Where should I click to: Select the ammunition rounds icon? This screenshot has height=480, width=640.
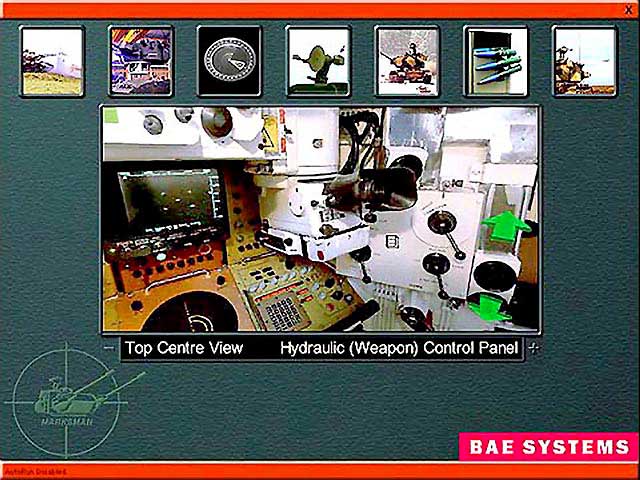click(x=496, y=60)
